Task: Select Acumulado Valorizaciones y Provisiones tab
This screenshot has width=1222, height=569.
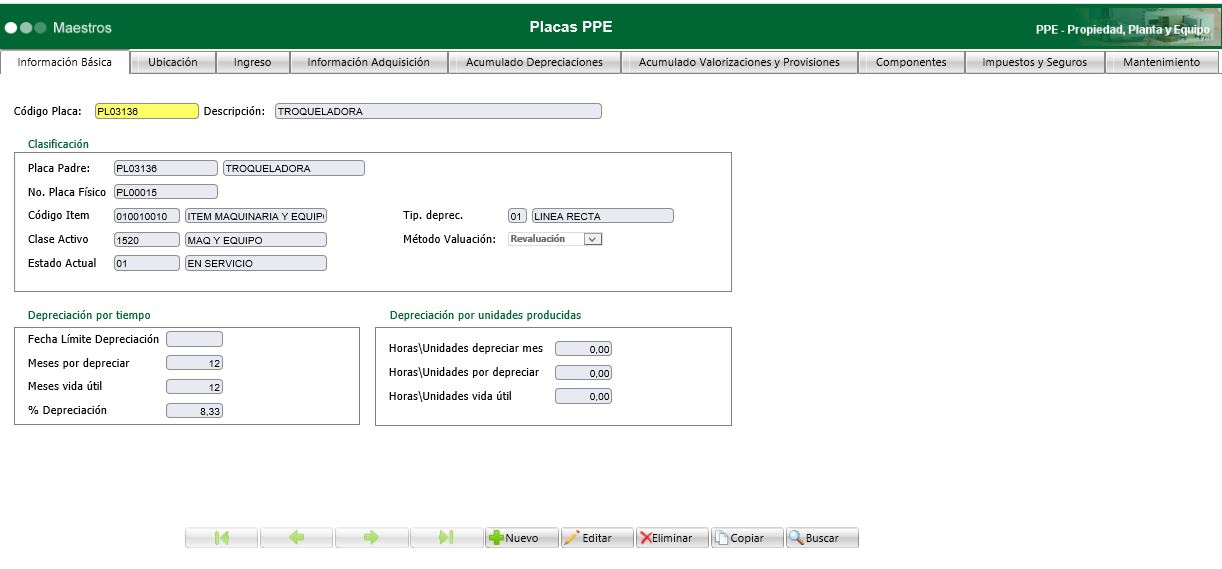Action: pos(739,62)
